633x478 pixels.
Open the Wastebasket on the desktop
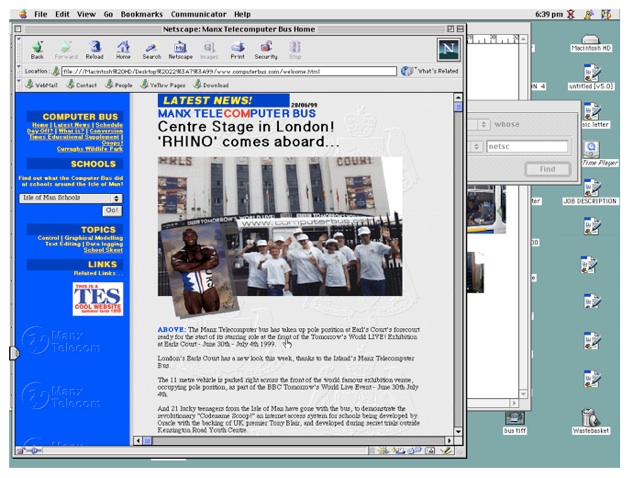(590, 420)
